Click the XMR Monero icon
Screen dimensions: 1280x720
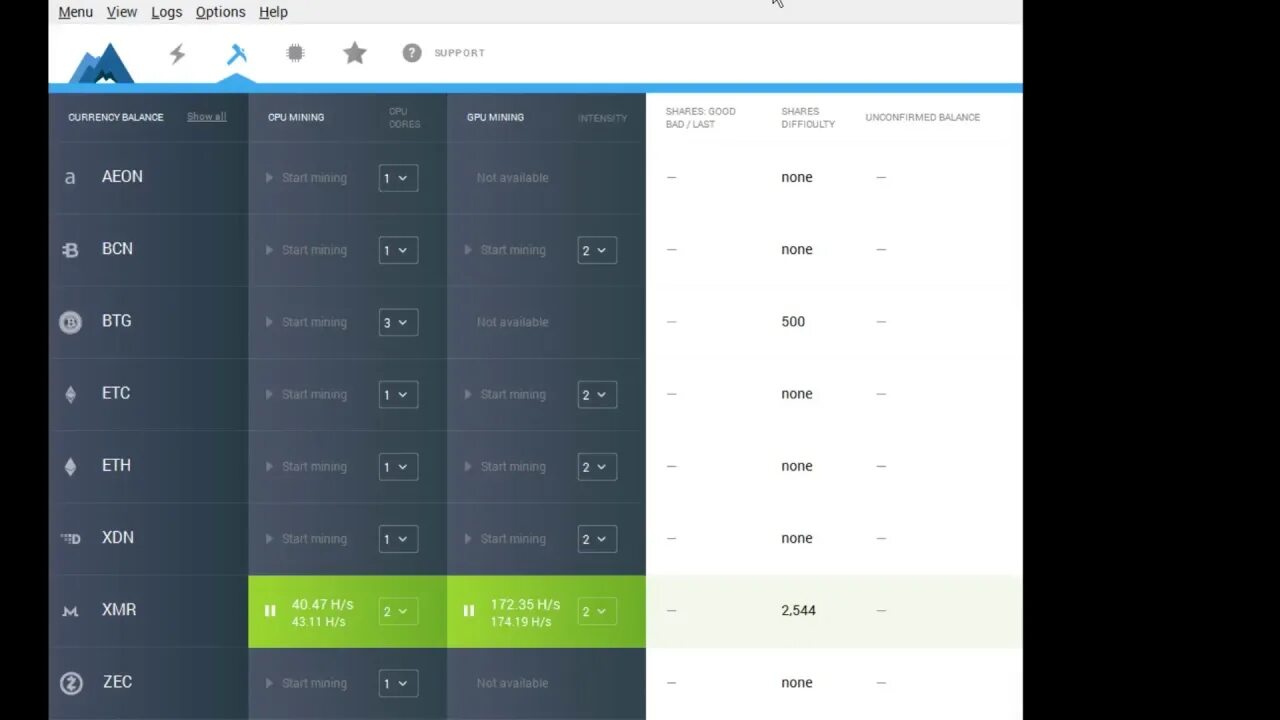(70, 611)
